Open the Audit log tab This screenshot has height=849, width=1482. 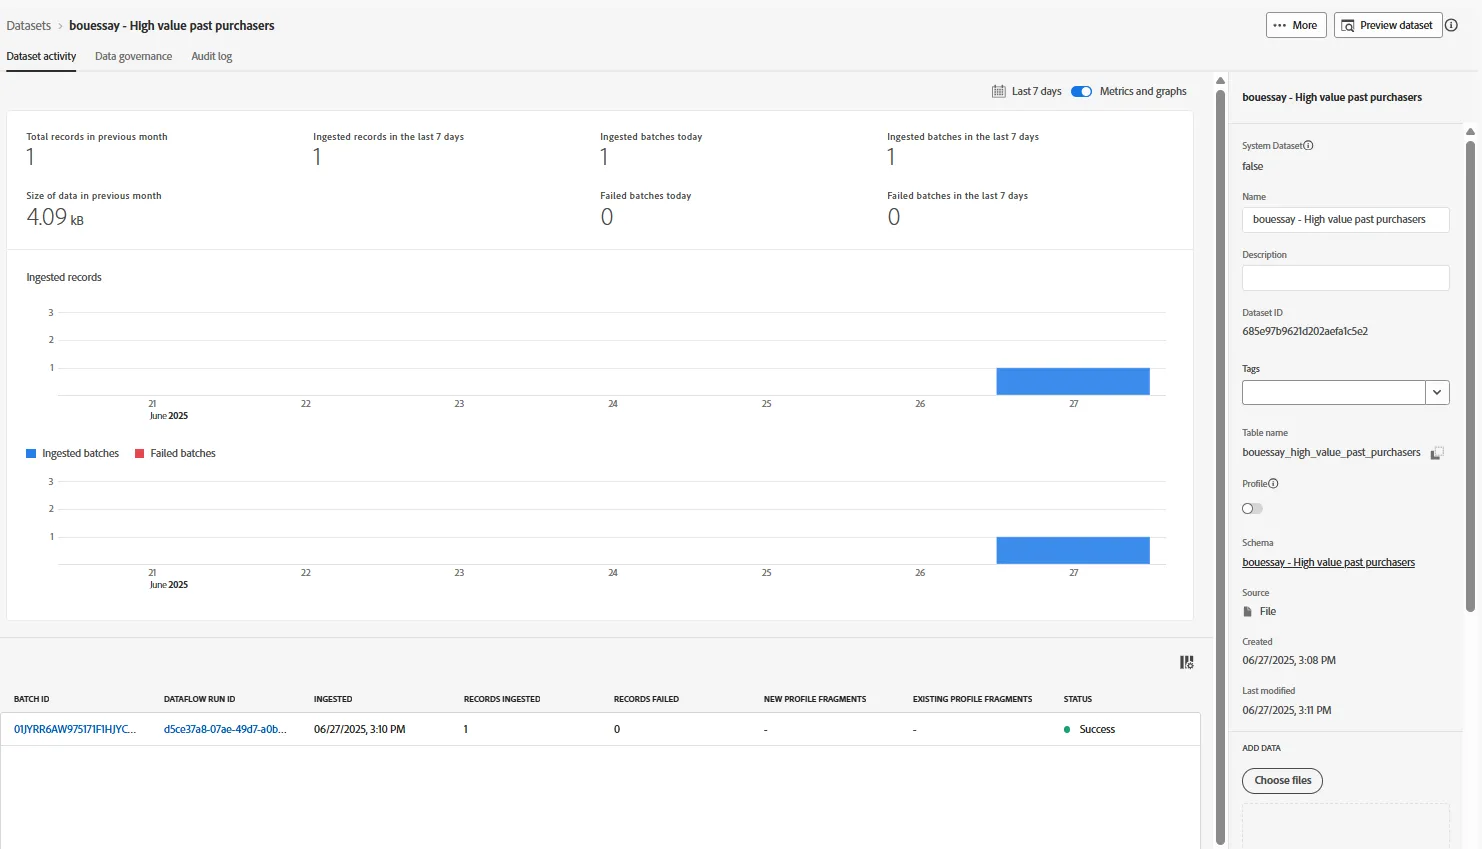pyautogui.click(x=212, y=56)
